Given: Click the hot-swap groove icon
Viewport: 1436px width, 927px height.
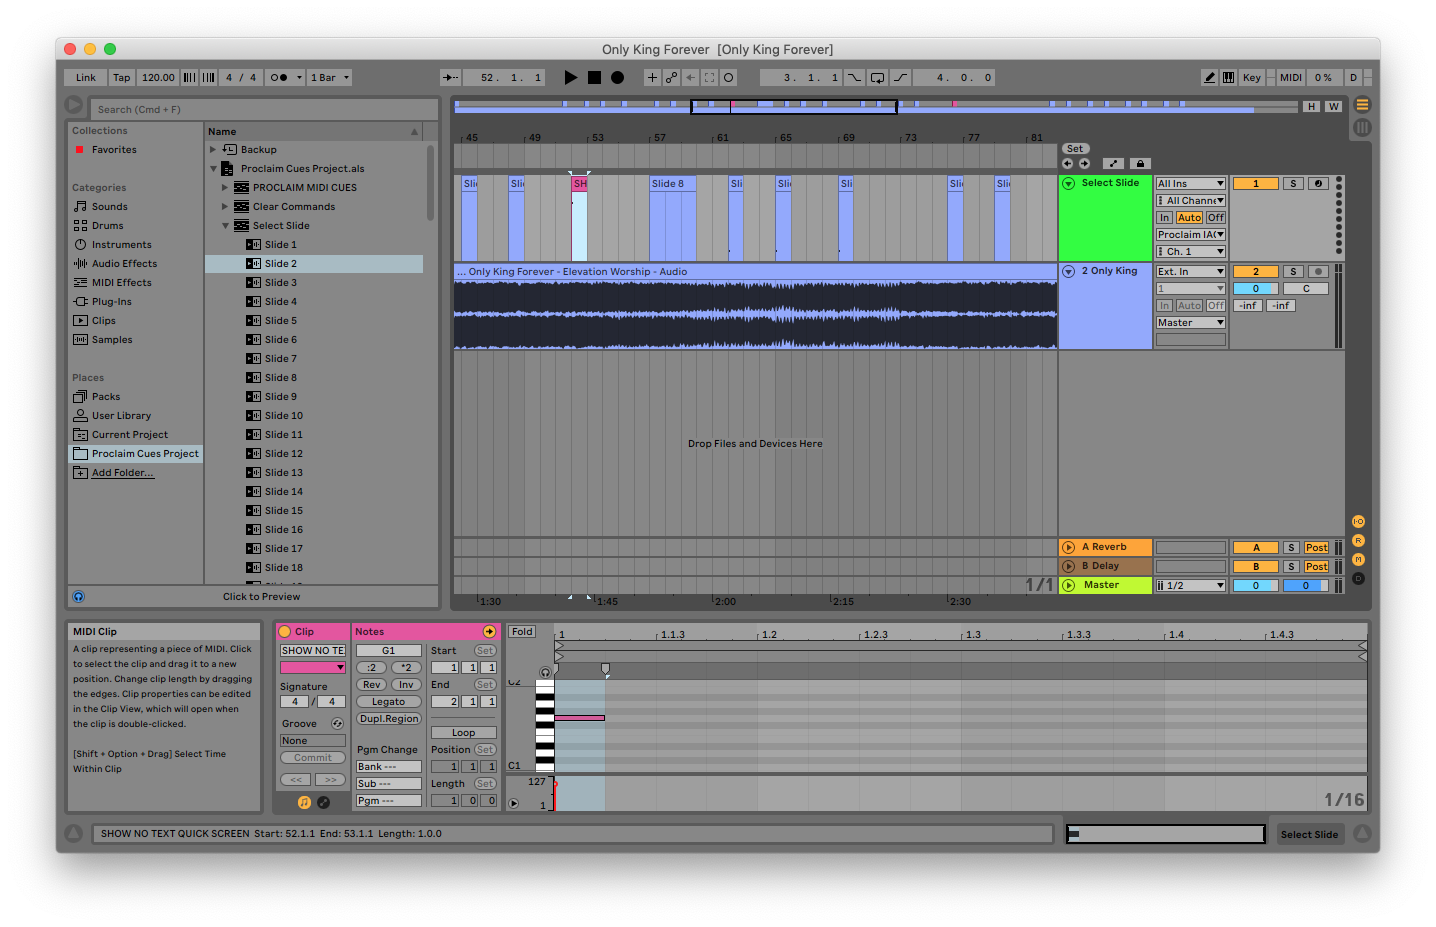Looking at the screenshot, I should click(337, 724).
